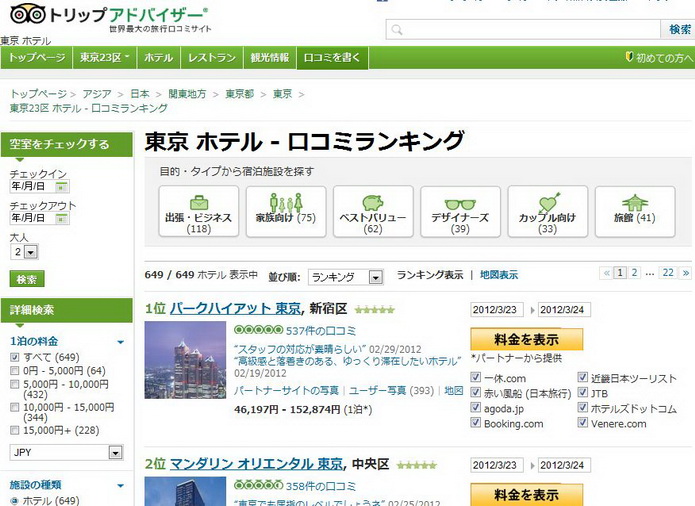Viewport: 695px width, 506px height.
Task: Uncheck agoda.jp partner checkbox
Action: point(476,408)
